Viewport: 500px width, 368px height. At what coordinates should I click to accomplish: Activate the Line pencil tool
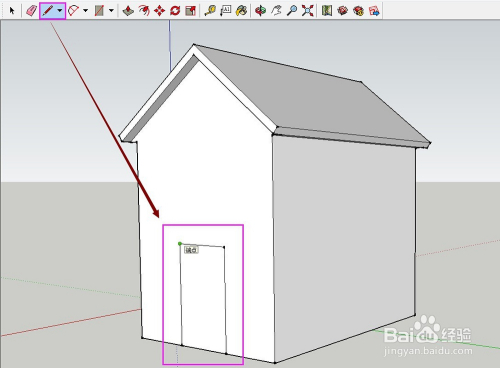pyautogui.click(x=48, y=11)
